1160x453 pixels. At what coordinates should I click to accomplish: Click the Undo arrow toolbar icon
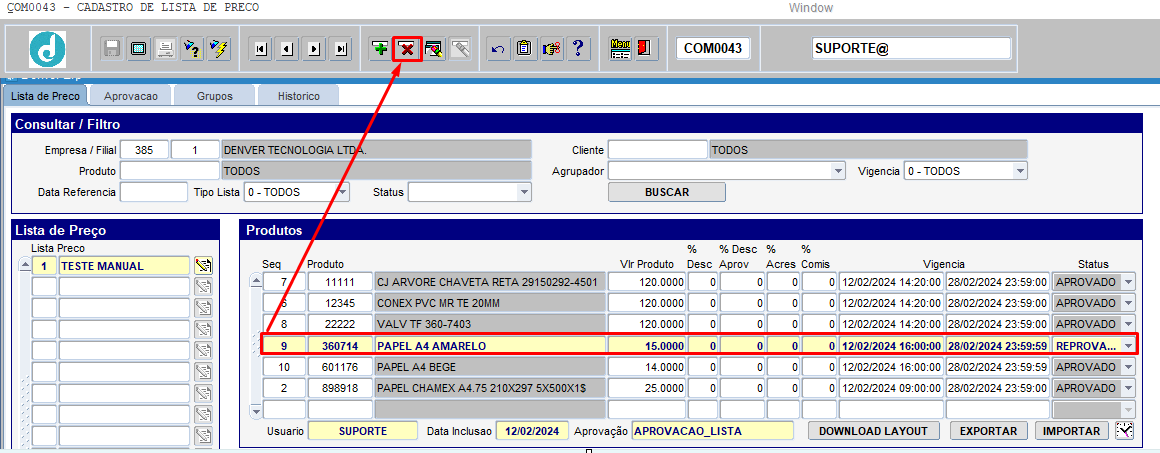pos(498,49)
